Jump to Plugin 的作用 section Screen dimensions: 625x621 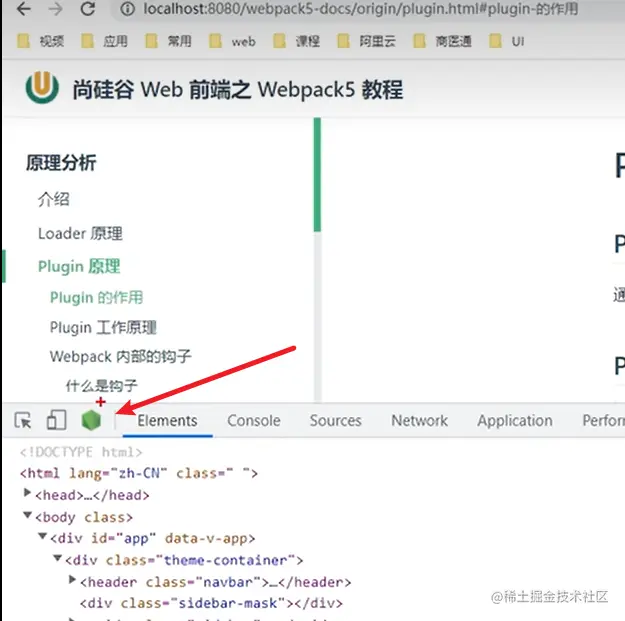click(x=96, y=297)
